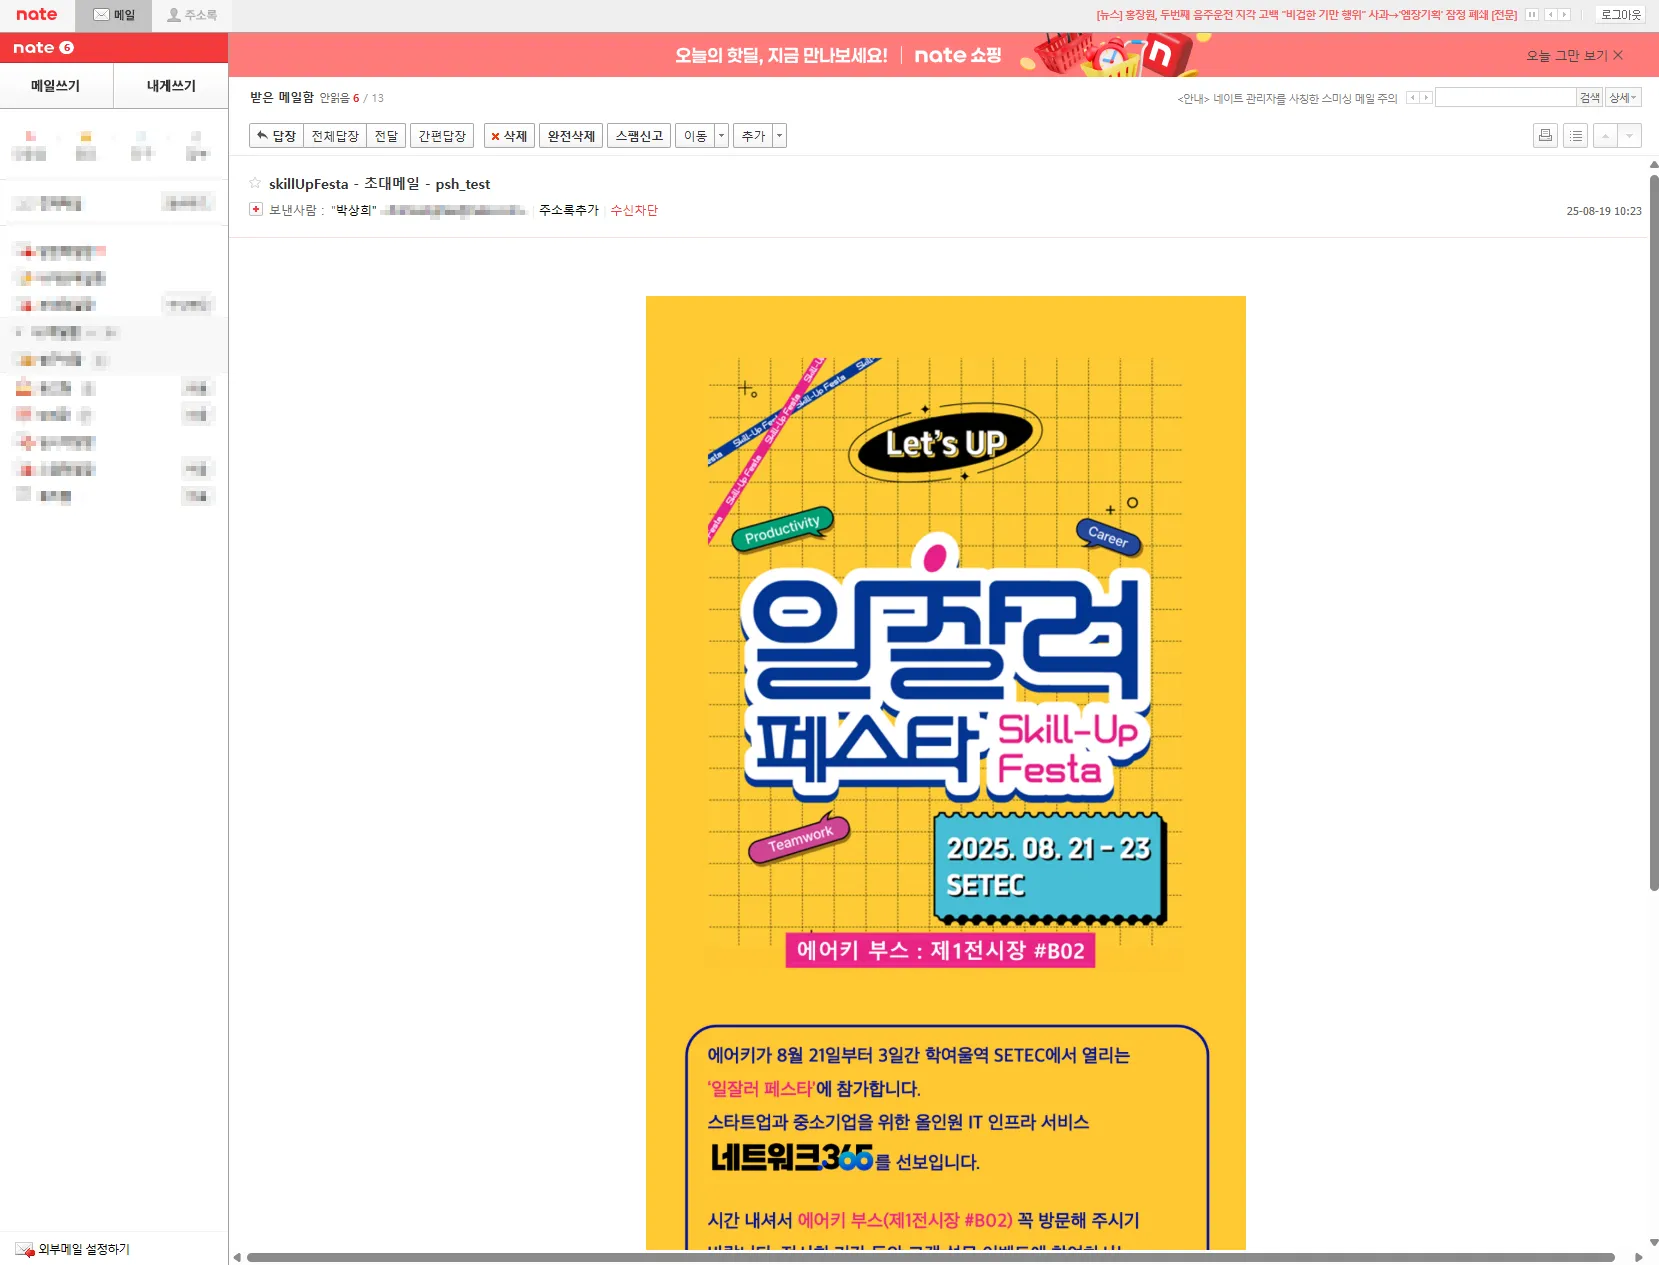Image resolution: width=1659 pixels, height=1265 pixels.
Task: Click the 추가 button
Action: tap(753, 136)
